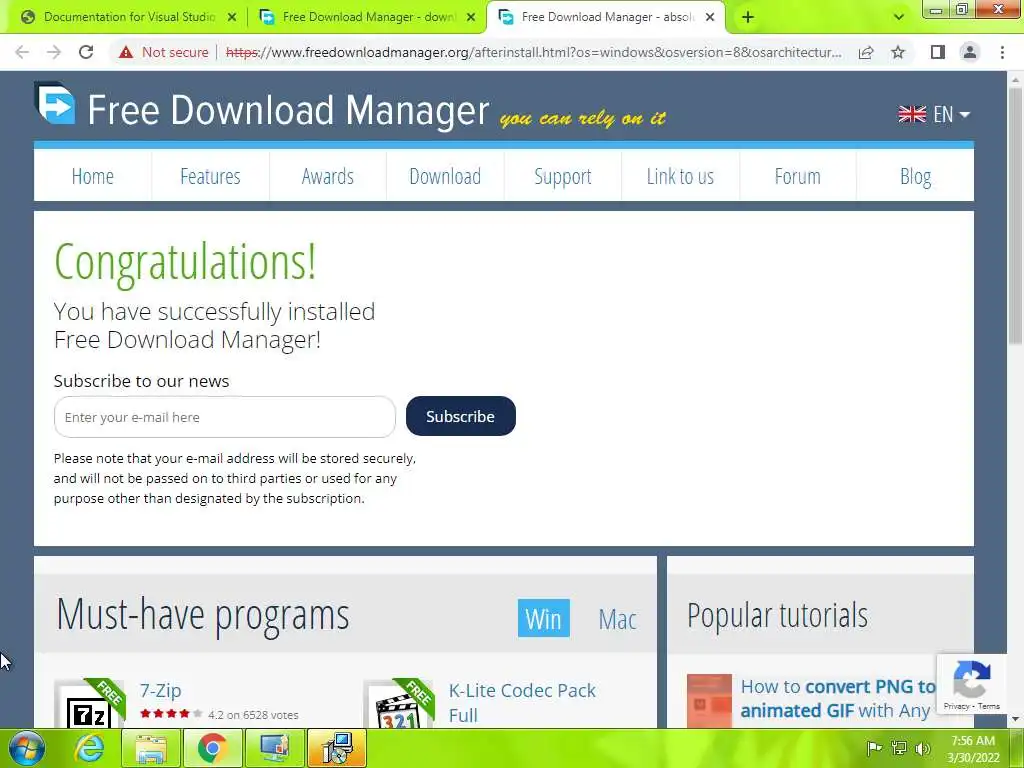Click the Free Download Manager logo icon

click(x=55, y=103)
